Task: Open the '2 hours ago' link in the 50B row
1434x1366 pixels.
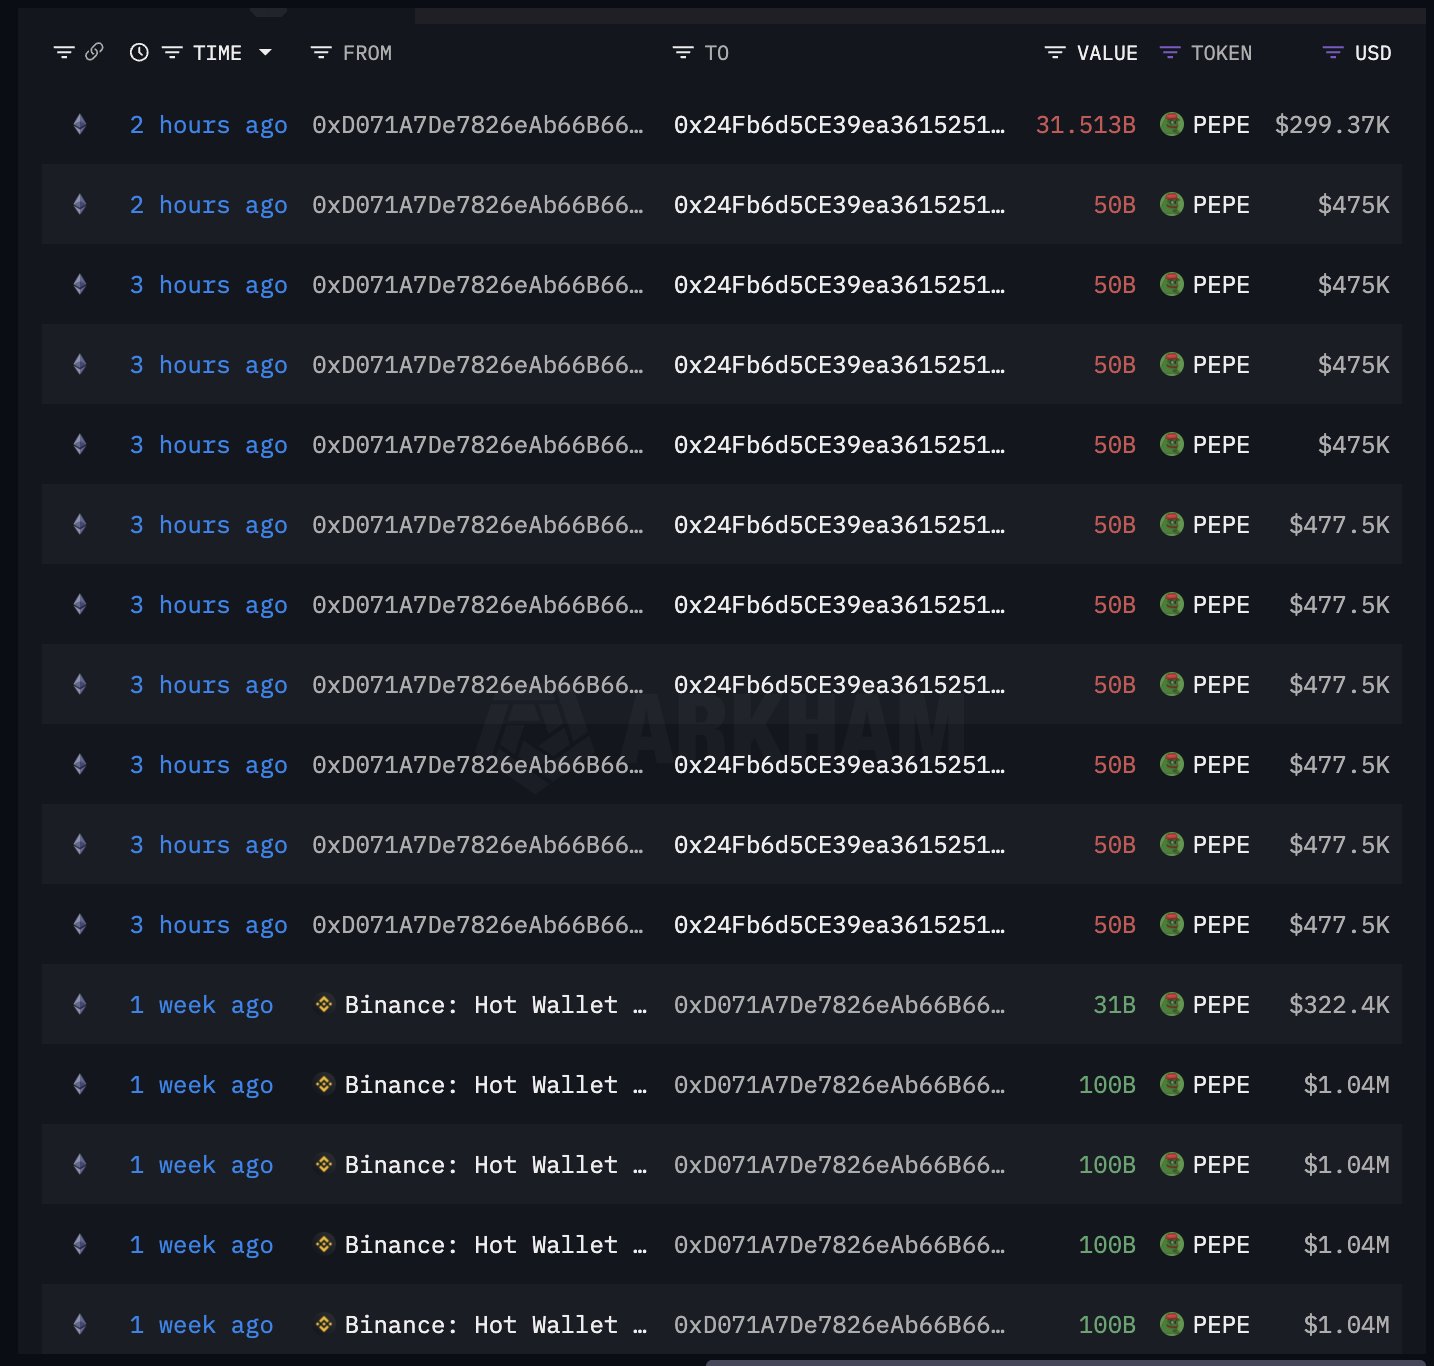Action: tap(209, 205)
